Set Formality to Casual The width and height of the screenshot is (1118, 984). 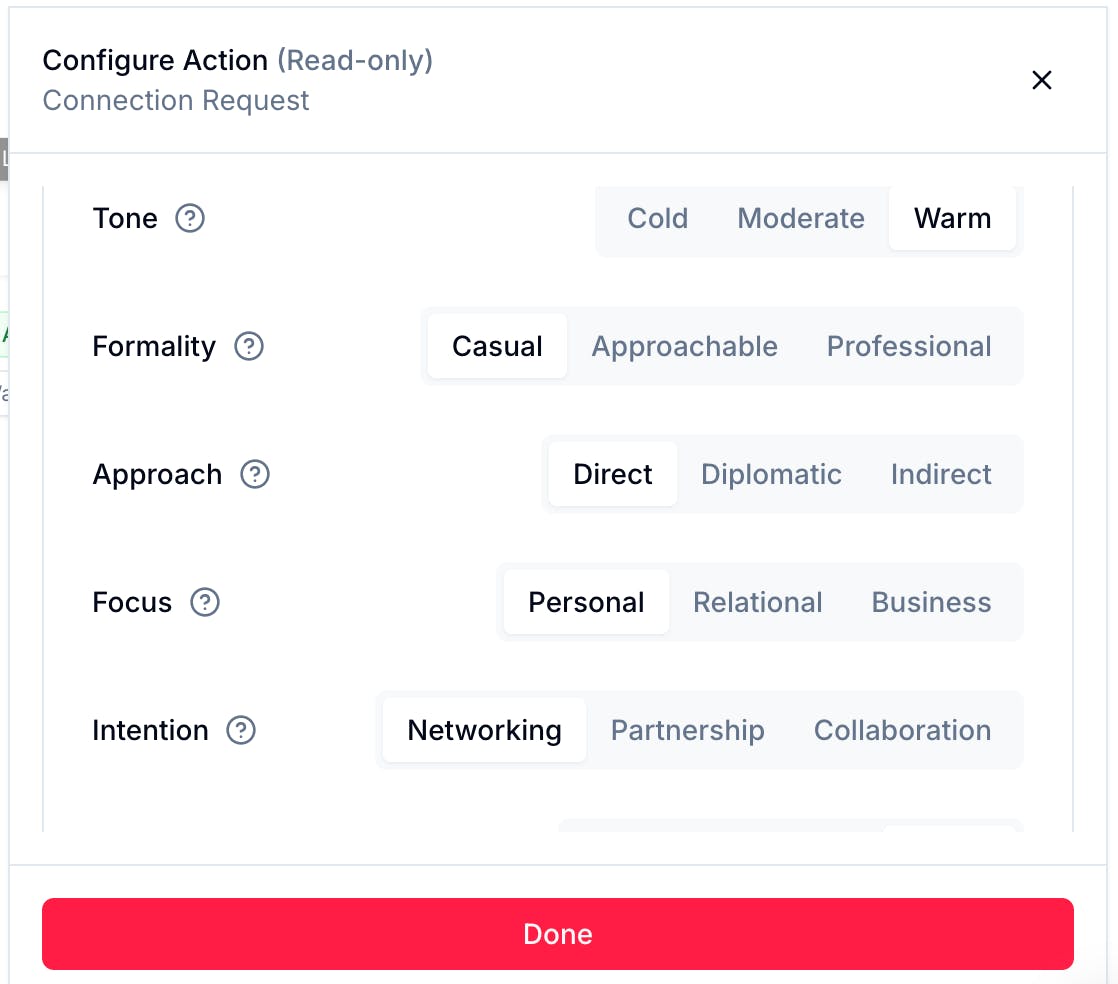click(x=497, y=346)
